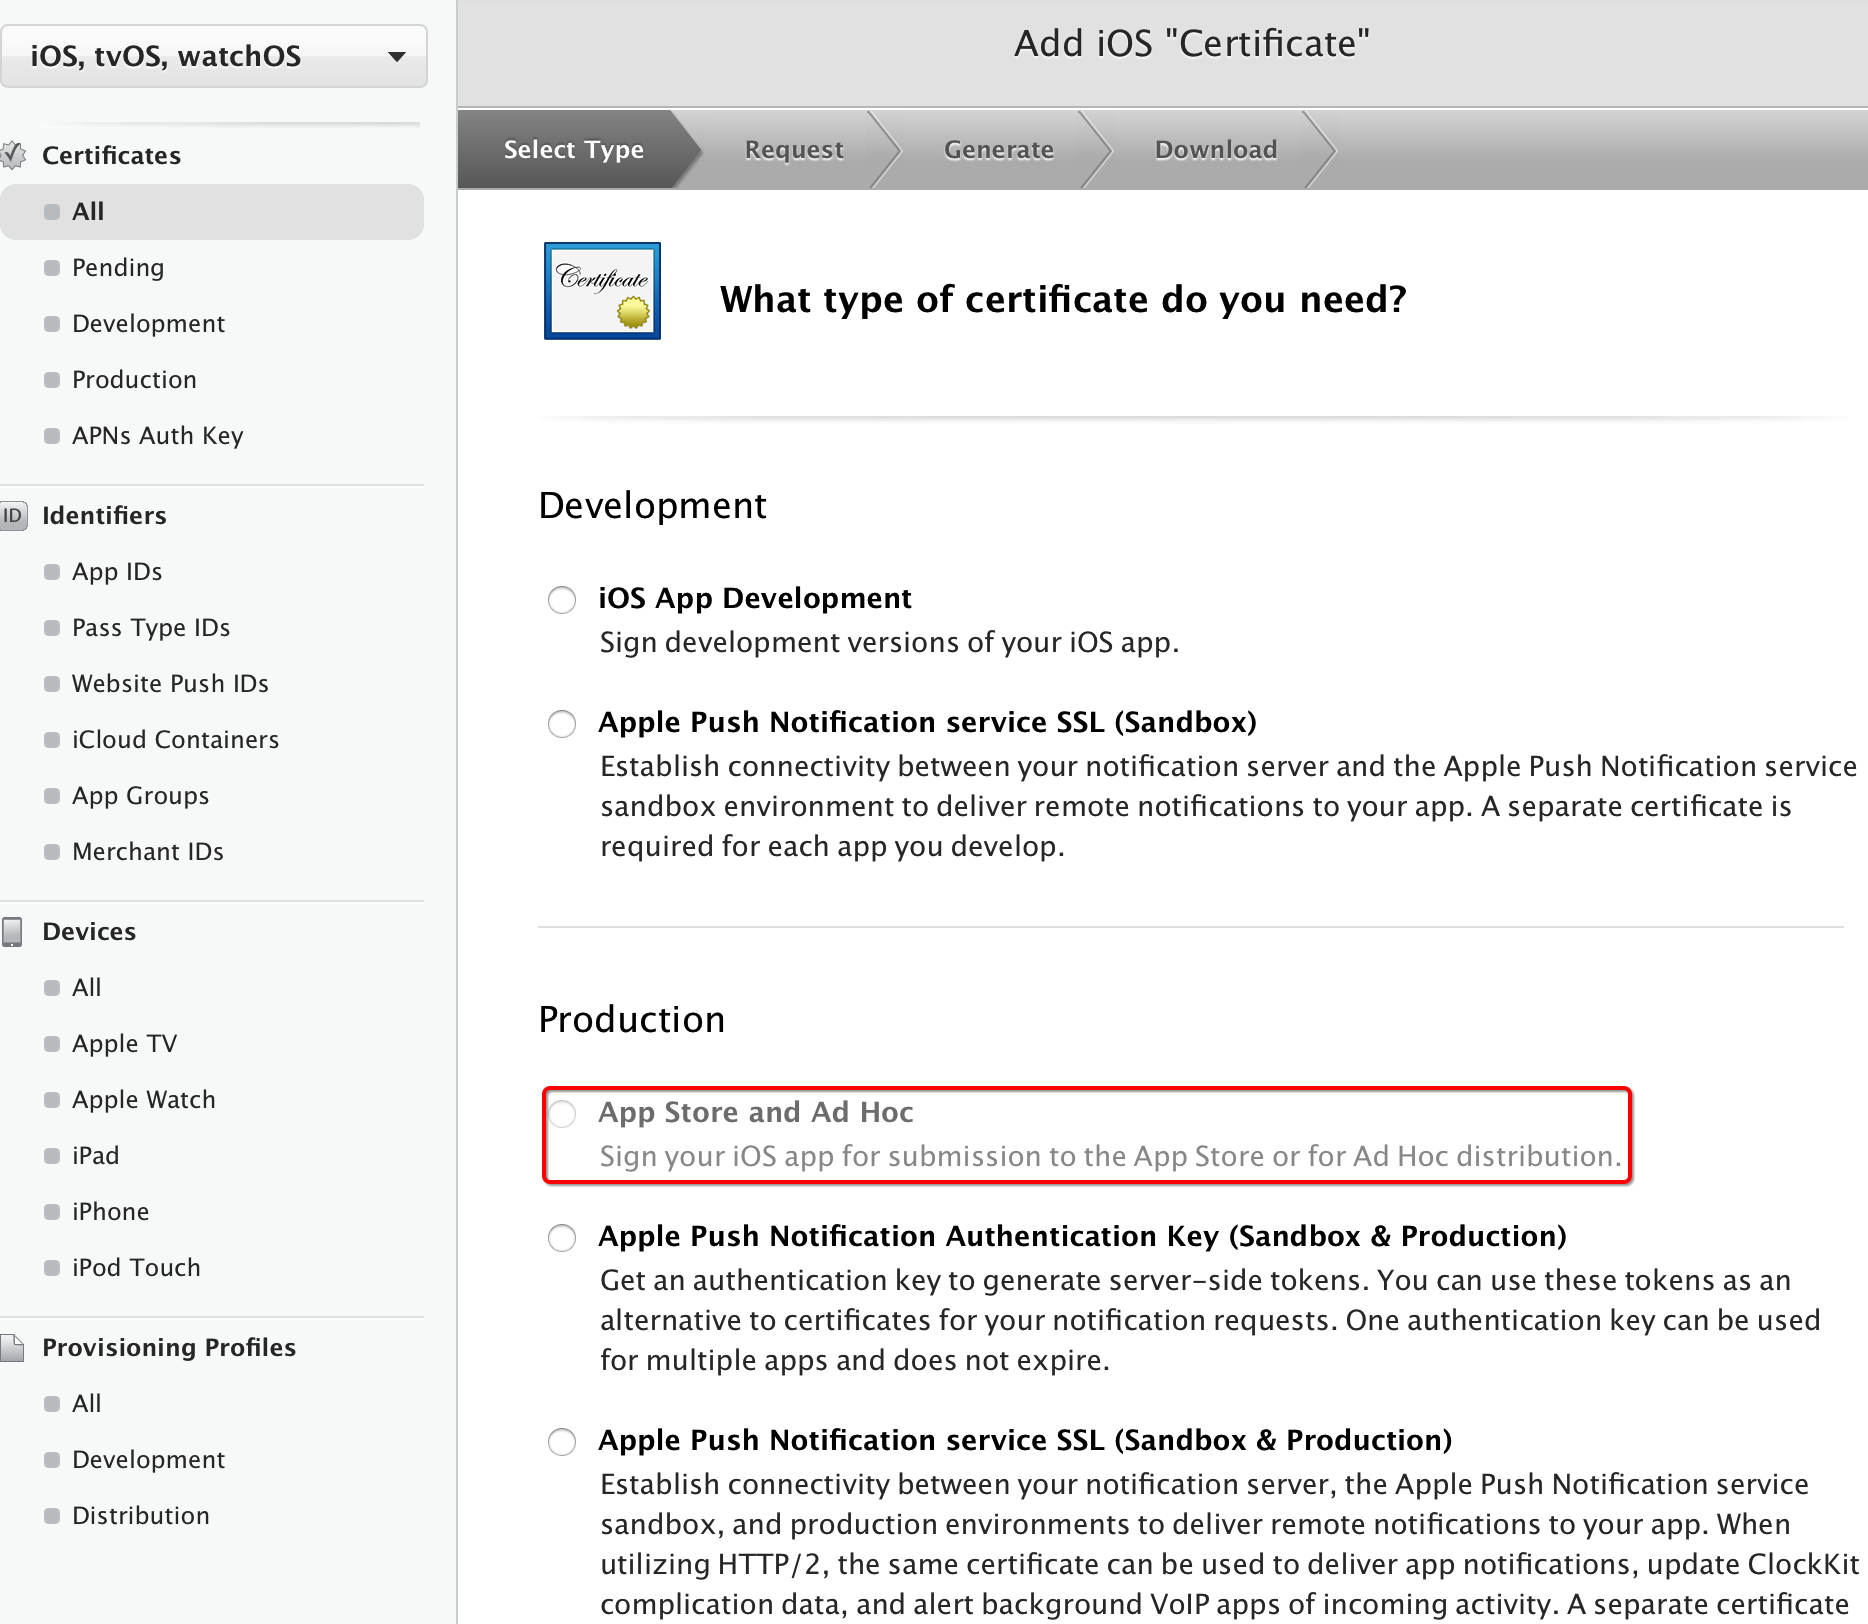Select App Store and Ad Hoc radio button
Image resolution: width=1868 pixels, height=1624 pixels.
[562, 1113]
